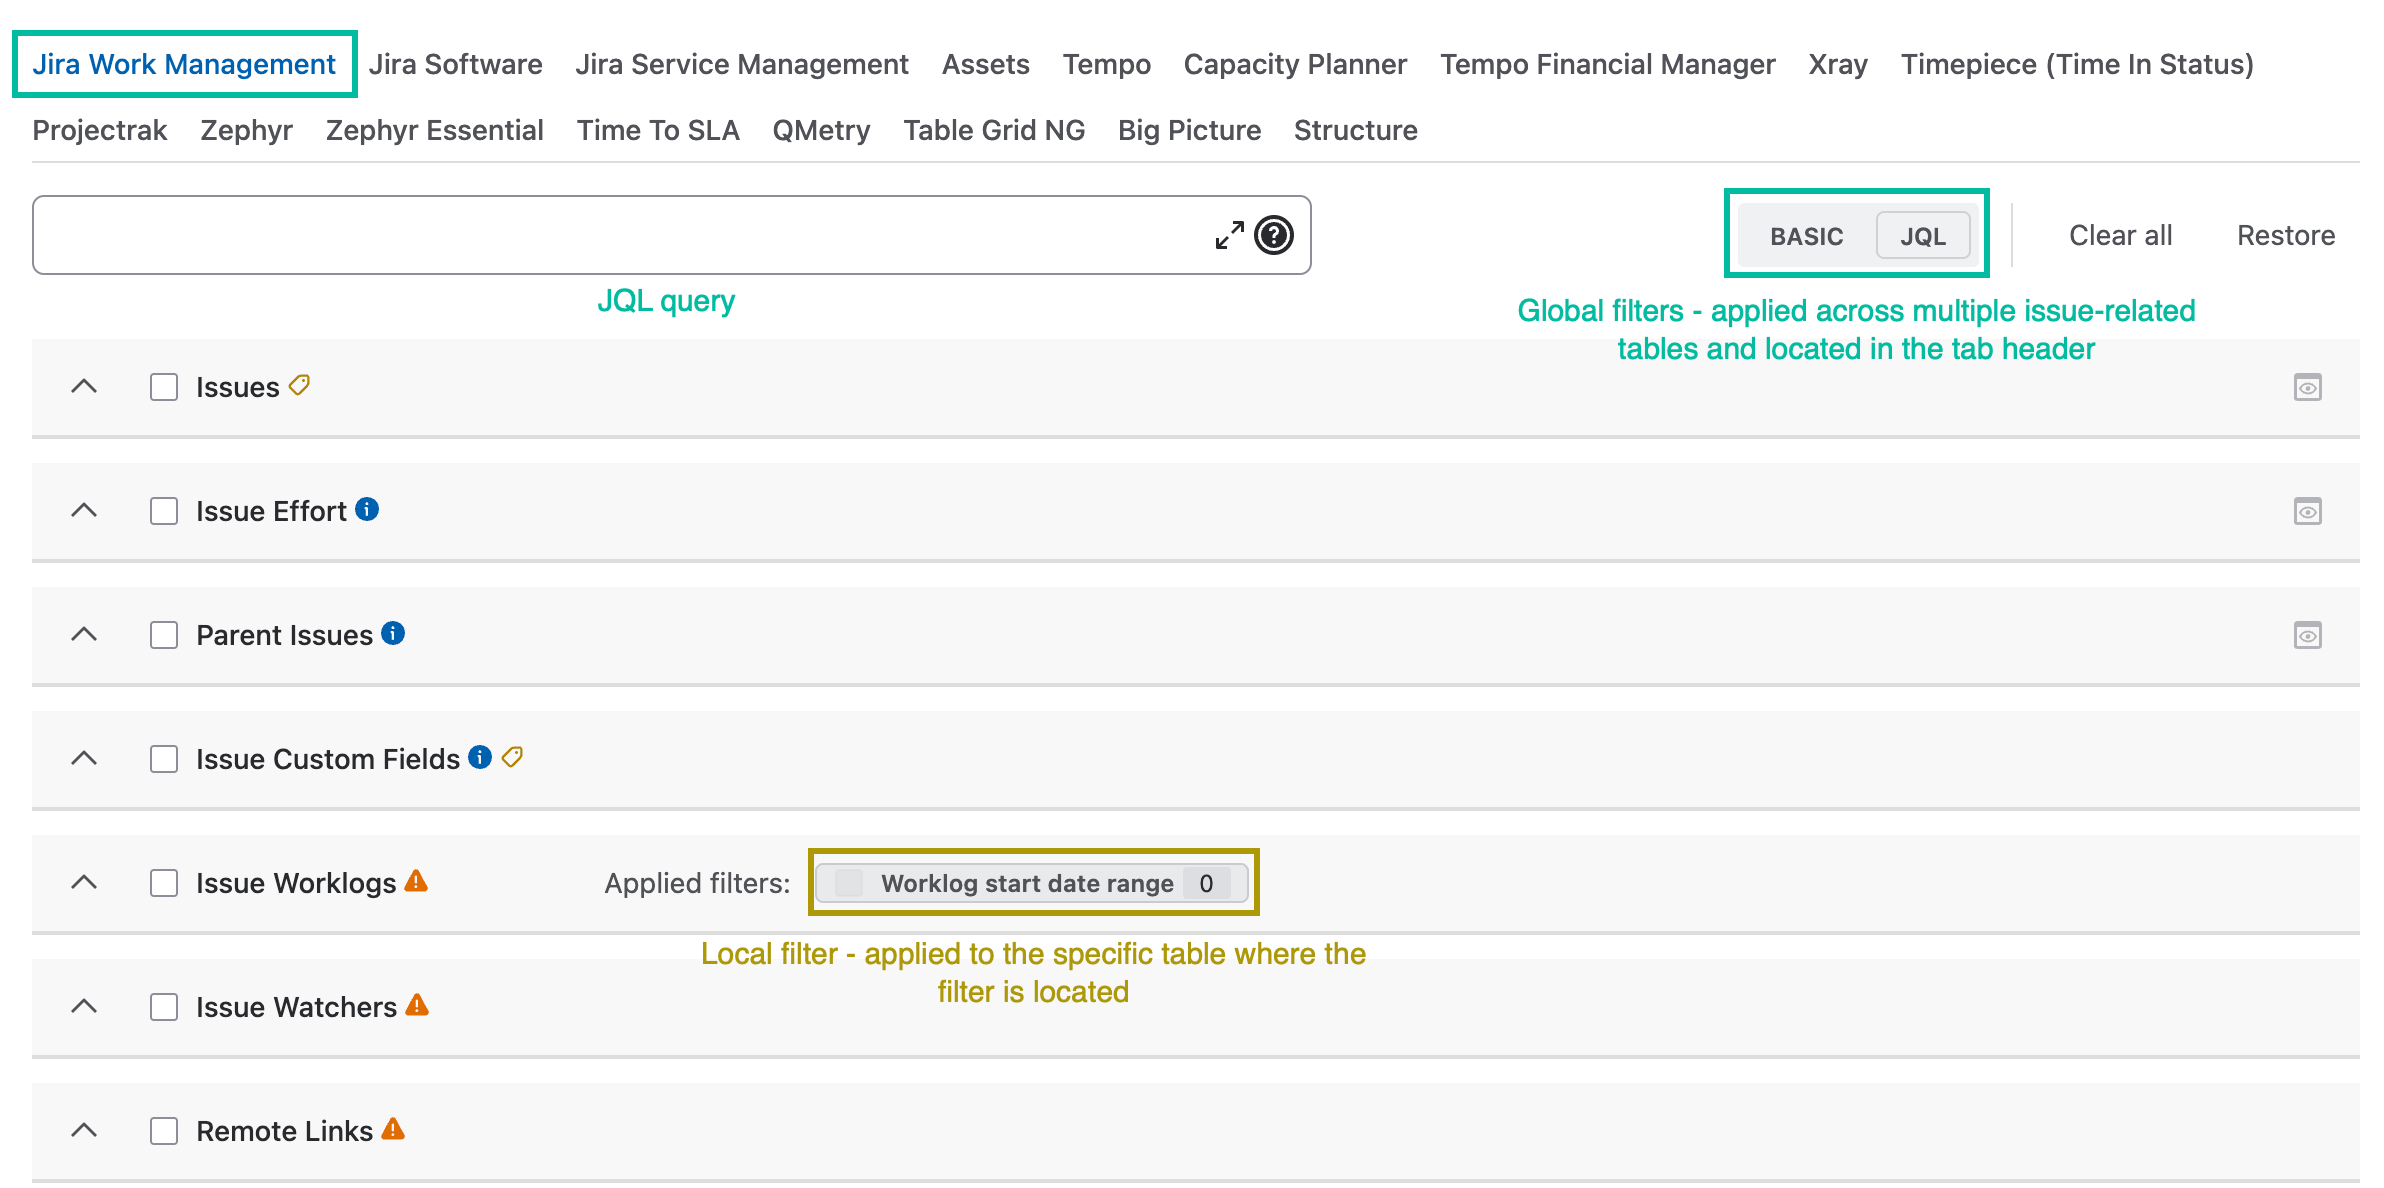This screenshot has height=1188, width=2384.
Task: Open the preview eye icon for Issue Effort
Action: 2308,512
